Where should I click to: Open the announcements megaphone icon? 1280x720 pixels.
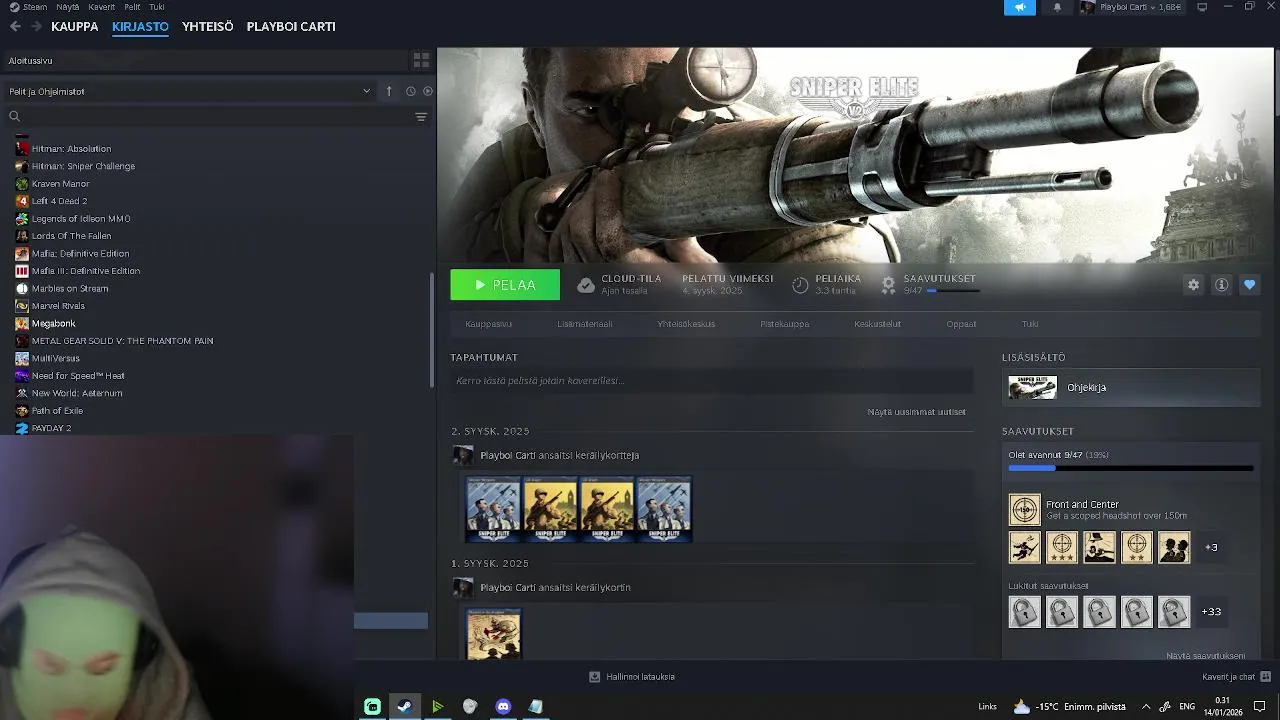click(1020, 7)
